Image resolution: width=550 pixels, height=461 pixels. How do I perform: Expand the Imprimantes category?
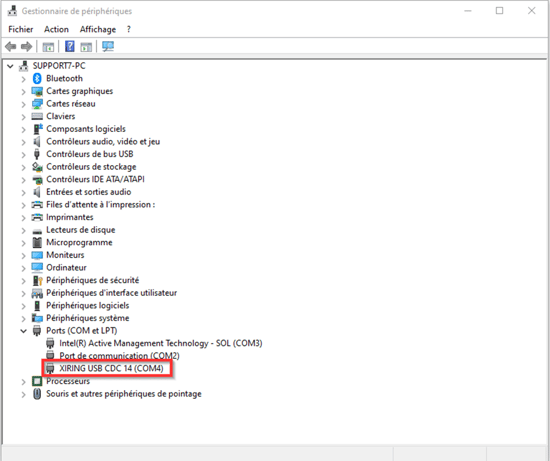tap(24, 218)
